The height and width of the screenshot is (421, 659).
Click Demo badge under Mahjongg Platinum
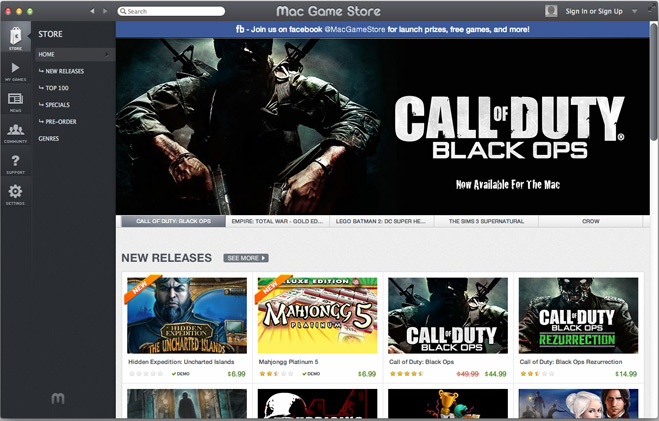[x=311, y=374]
